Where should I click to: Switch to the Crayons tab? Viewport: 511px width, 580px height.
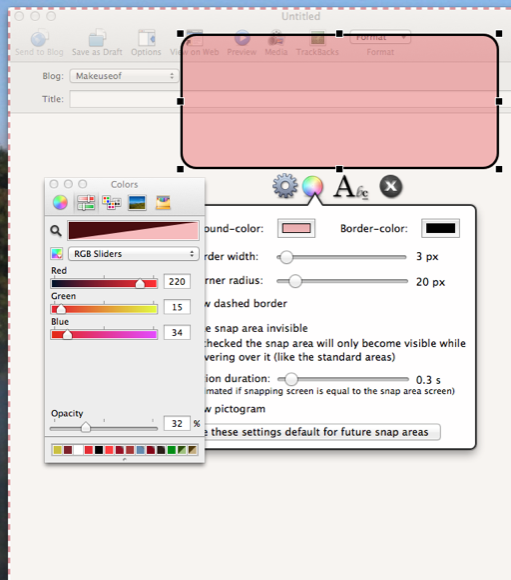point(163,203)
